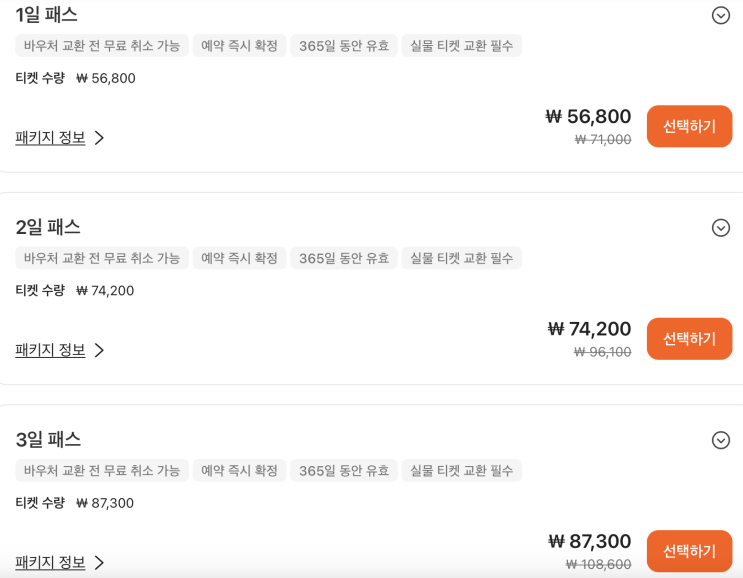Click 선택하기 for the 2일 패스
The height and width of the screenshot is (578, 743).
click(689, 339)
